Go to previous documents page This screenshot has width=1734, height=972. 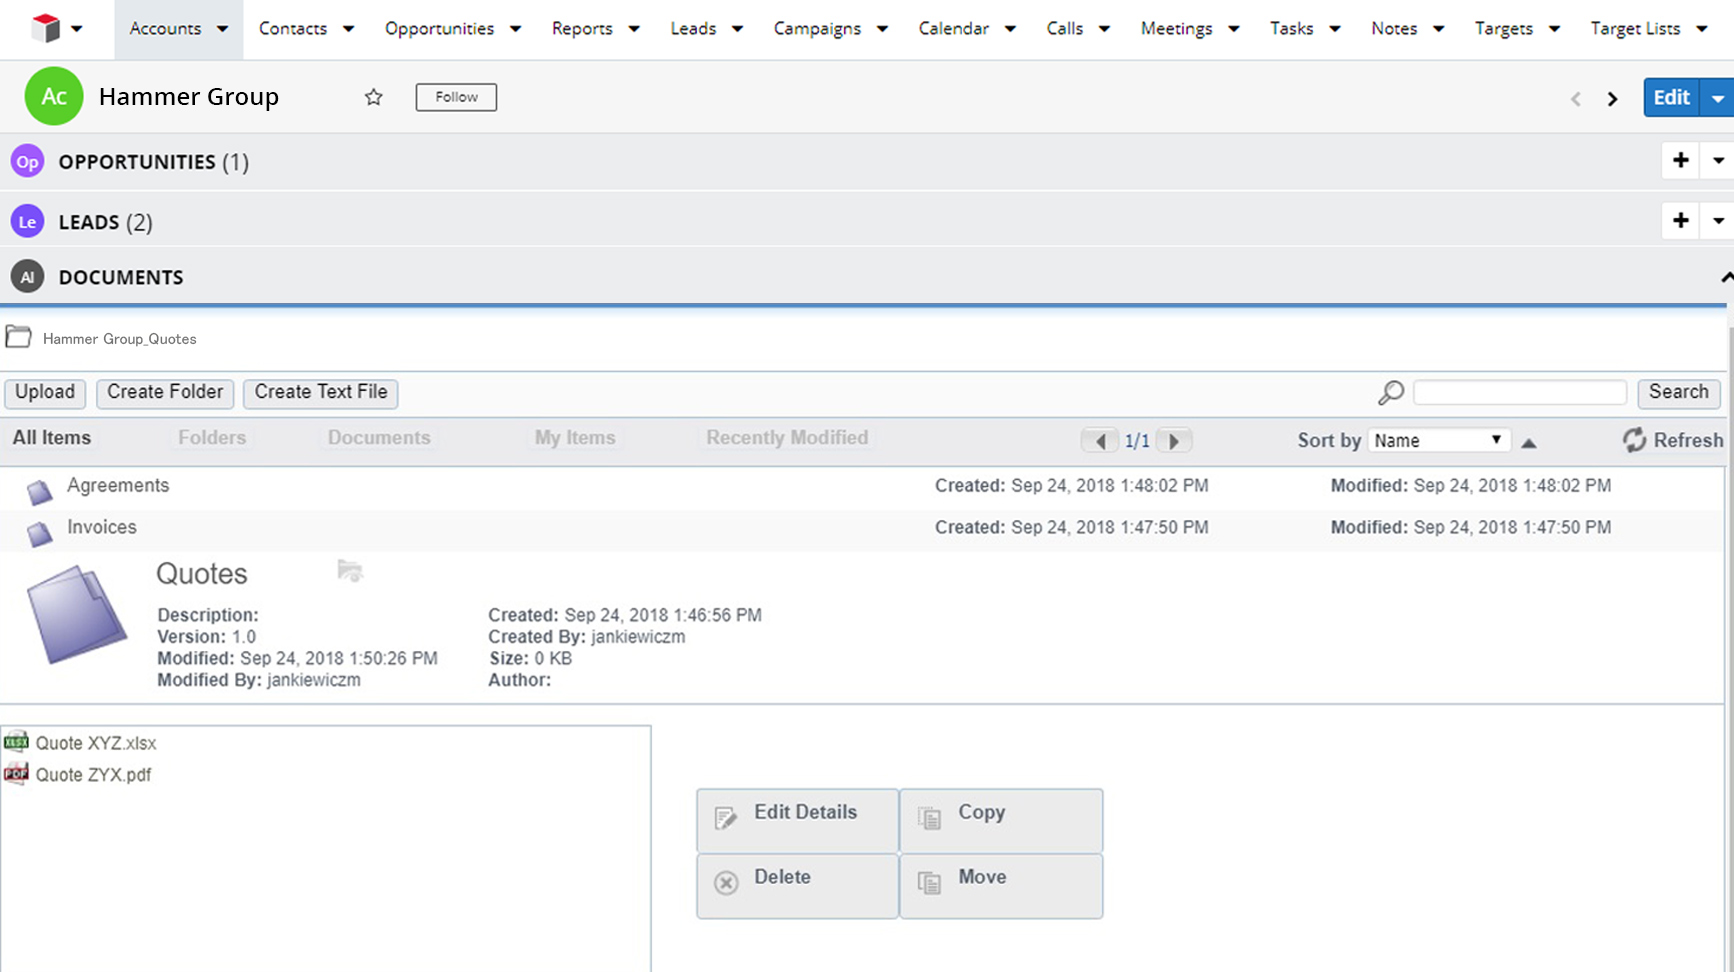tap(1100, 441)
